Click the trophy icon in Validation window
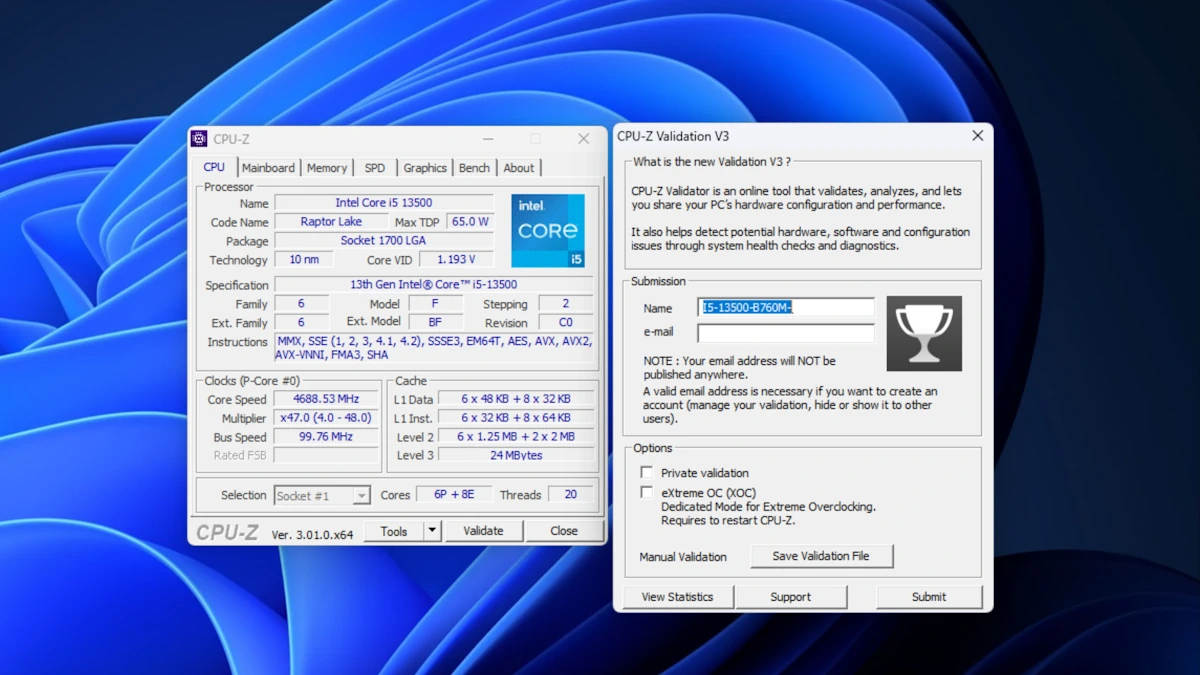Image resolution: width=1200 pixels, height=675 pixels. coord(924,333)
